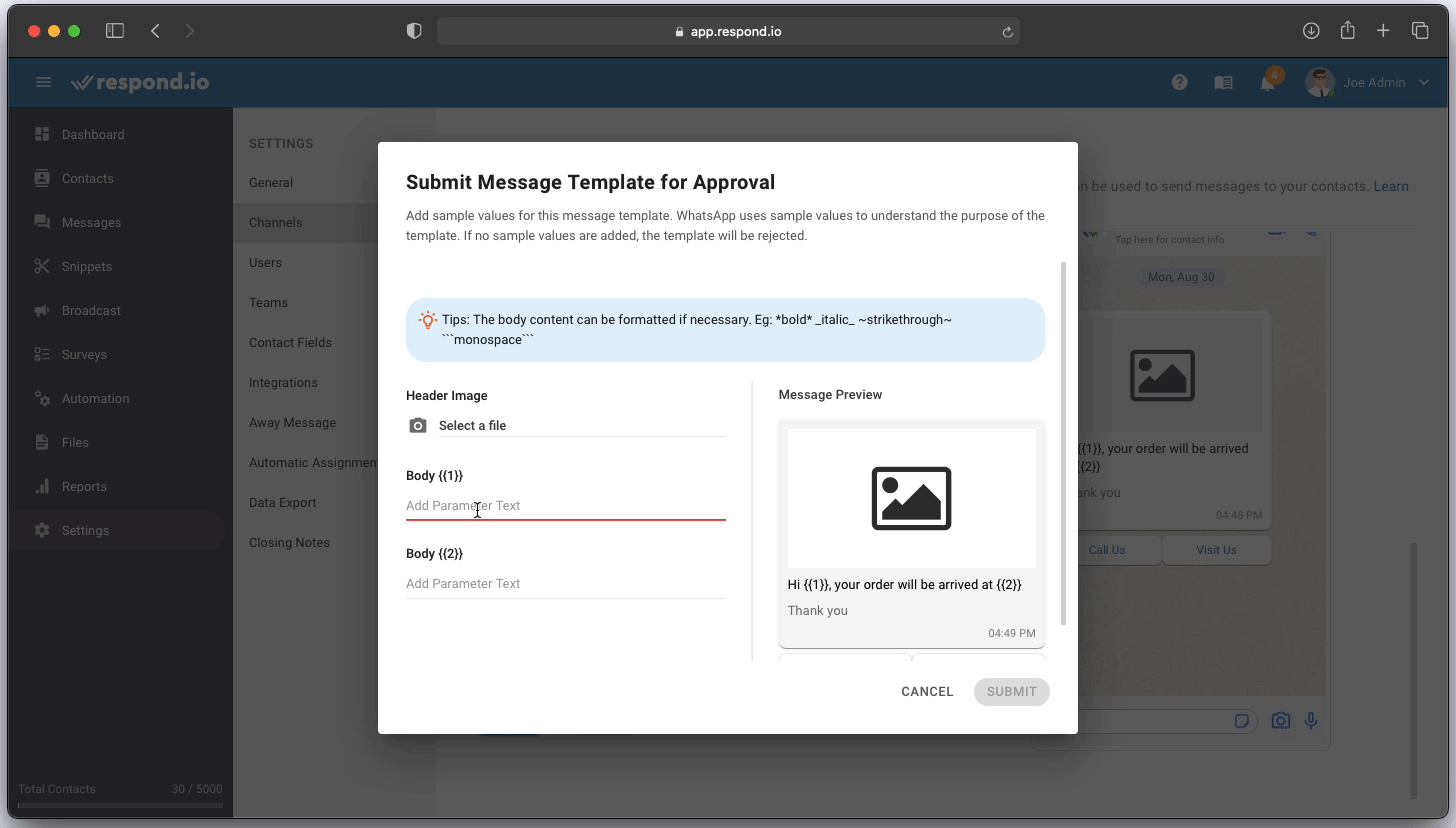Click the Call Us button in background preview
The height and width of the screenshot is (828, 1456).
coord(1107,550)
